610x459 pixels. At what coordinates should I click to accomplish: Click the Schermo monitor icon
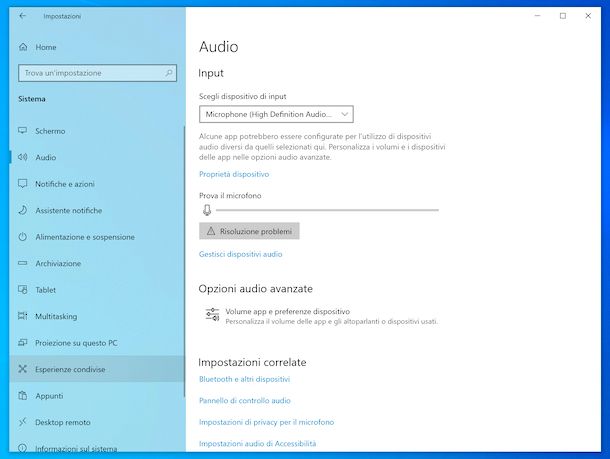tap(23, 131)
